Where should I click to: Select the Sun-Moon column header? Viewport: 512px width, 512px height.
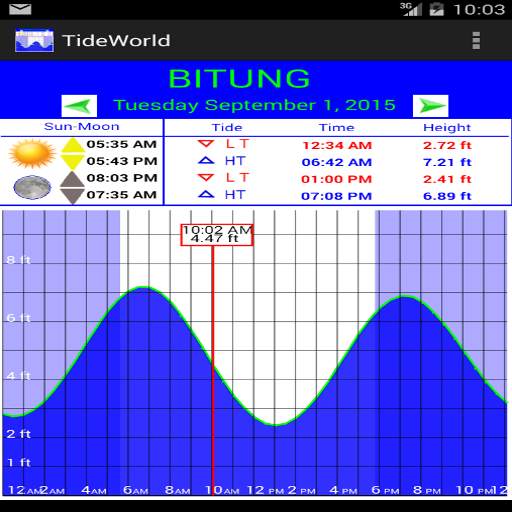(x=82, y=127)
